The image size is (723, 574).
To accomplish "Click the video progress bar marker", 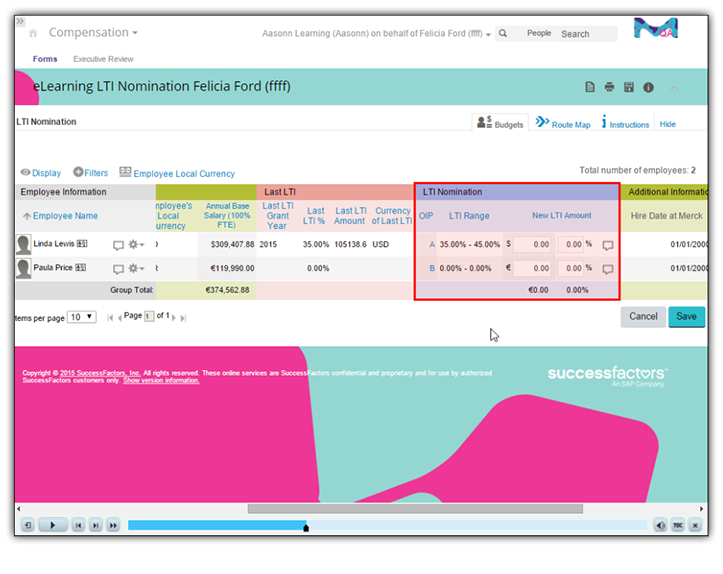I will coord(306,527).
